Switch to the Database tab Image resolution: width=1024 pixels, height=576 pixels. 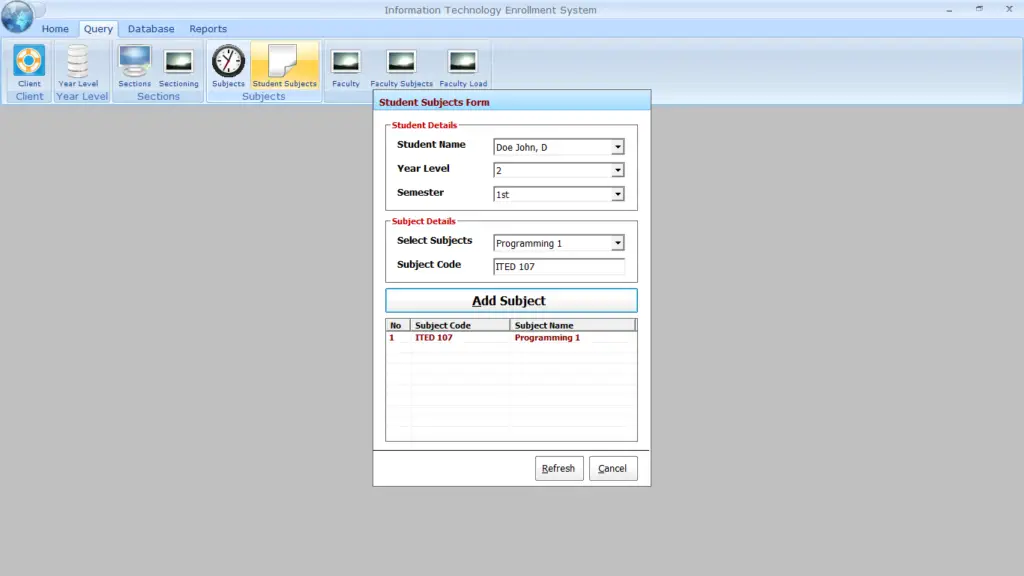tap(151, 28)
